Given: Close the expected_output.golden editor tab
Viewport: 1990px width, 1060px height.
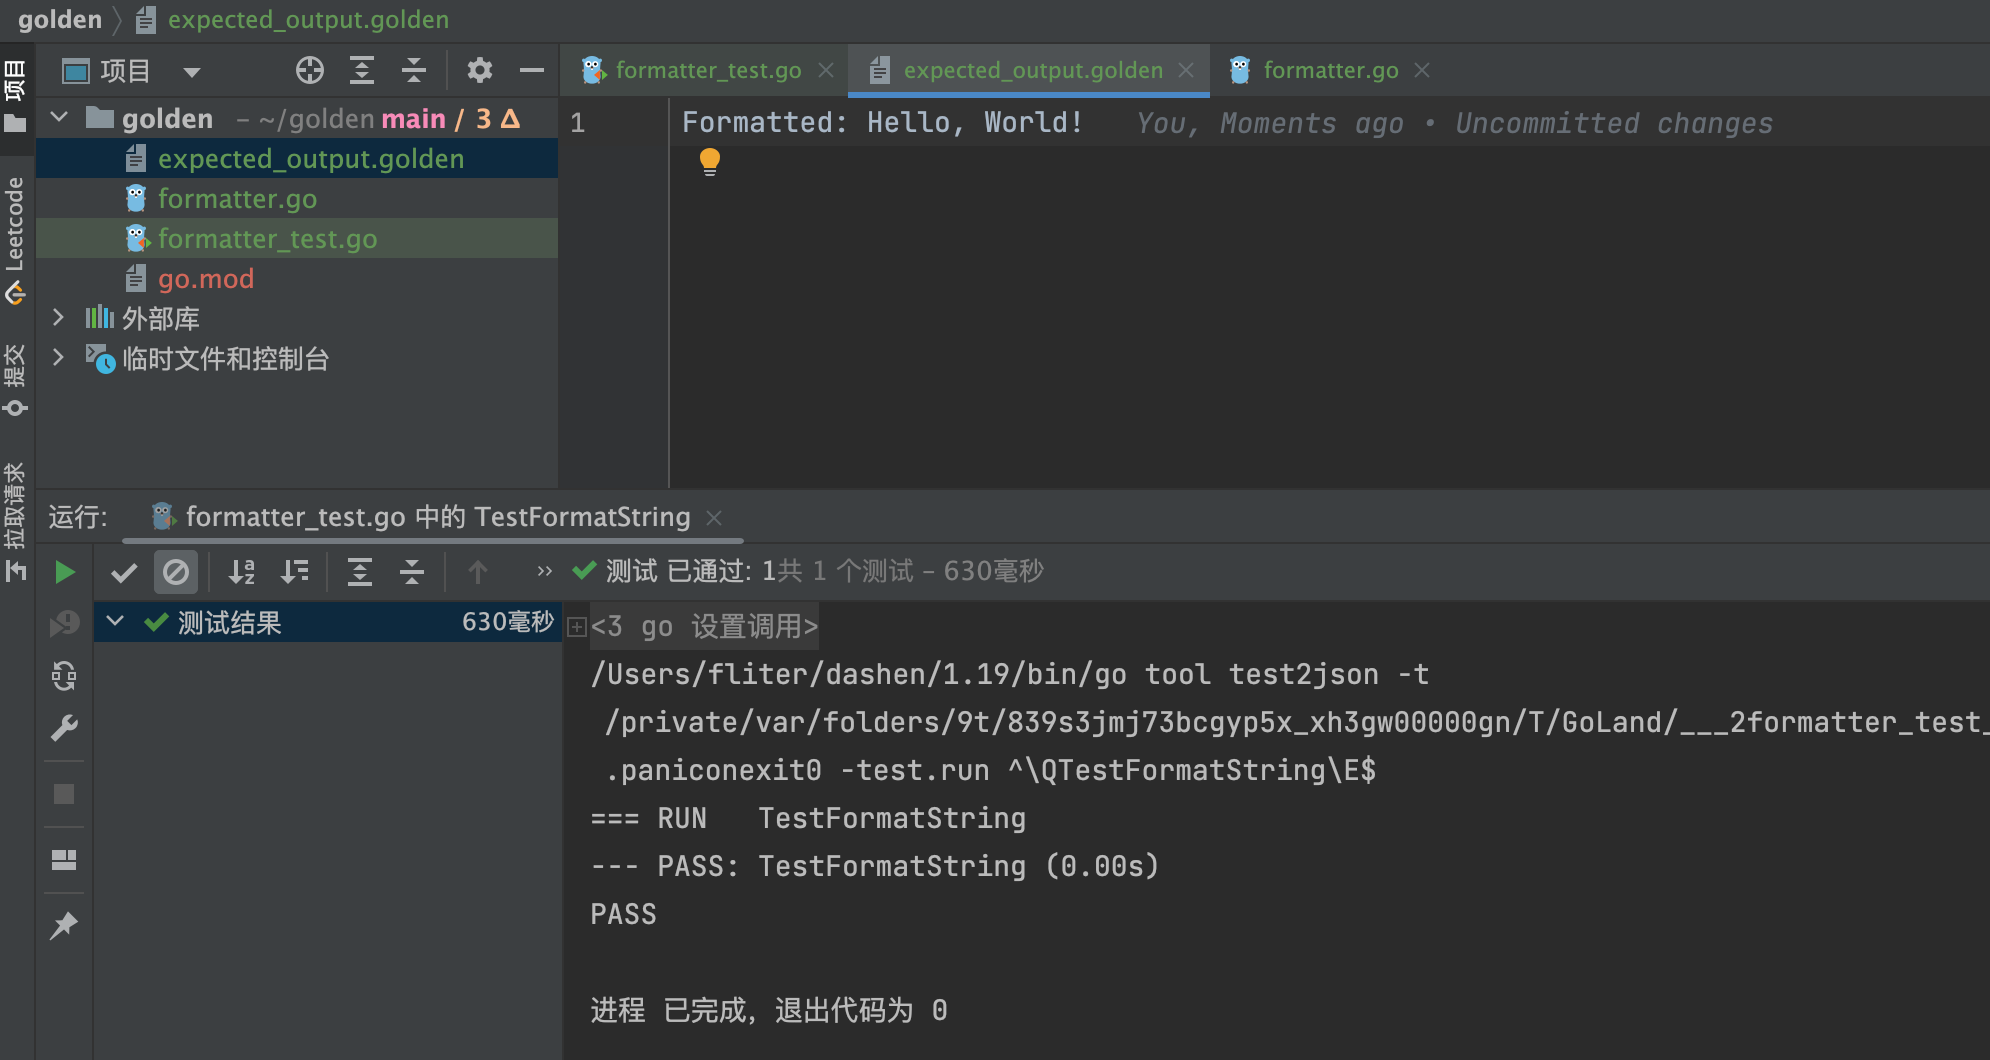Looking at the screenshot, I should tap(1186, 70).
